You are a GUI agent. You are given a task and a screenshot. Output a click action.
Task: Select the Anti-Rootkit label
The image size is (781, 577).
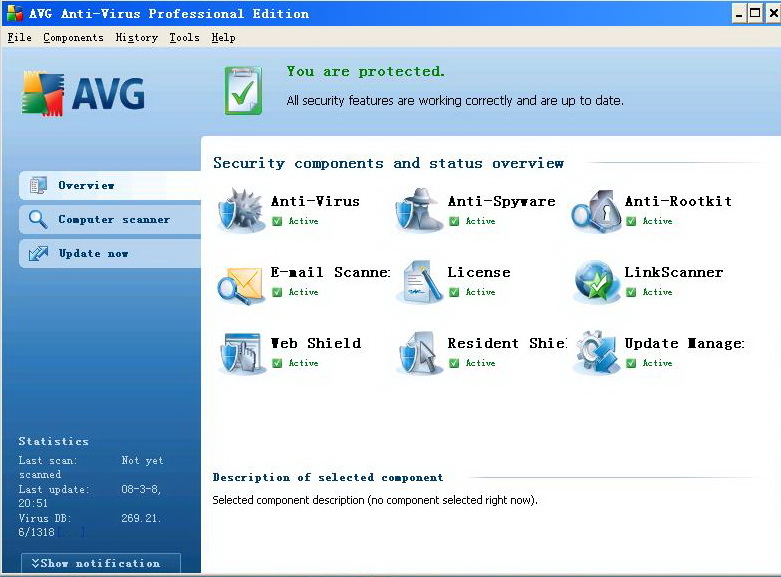[678, 201]
